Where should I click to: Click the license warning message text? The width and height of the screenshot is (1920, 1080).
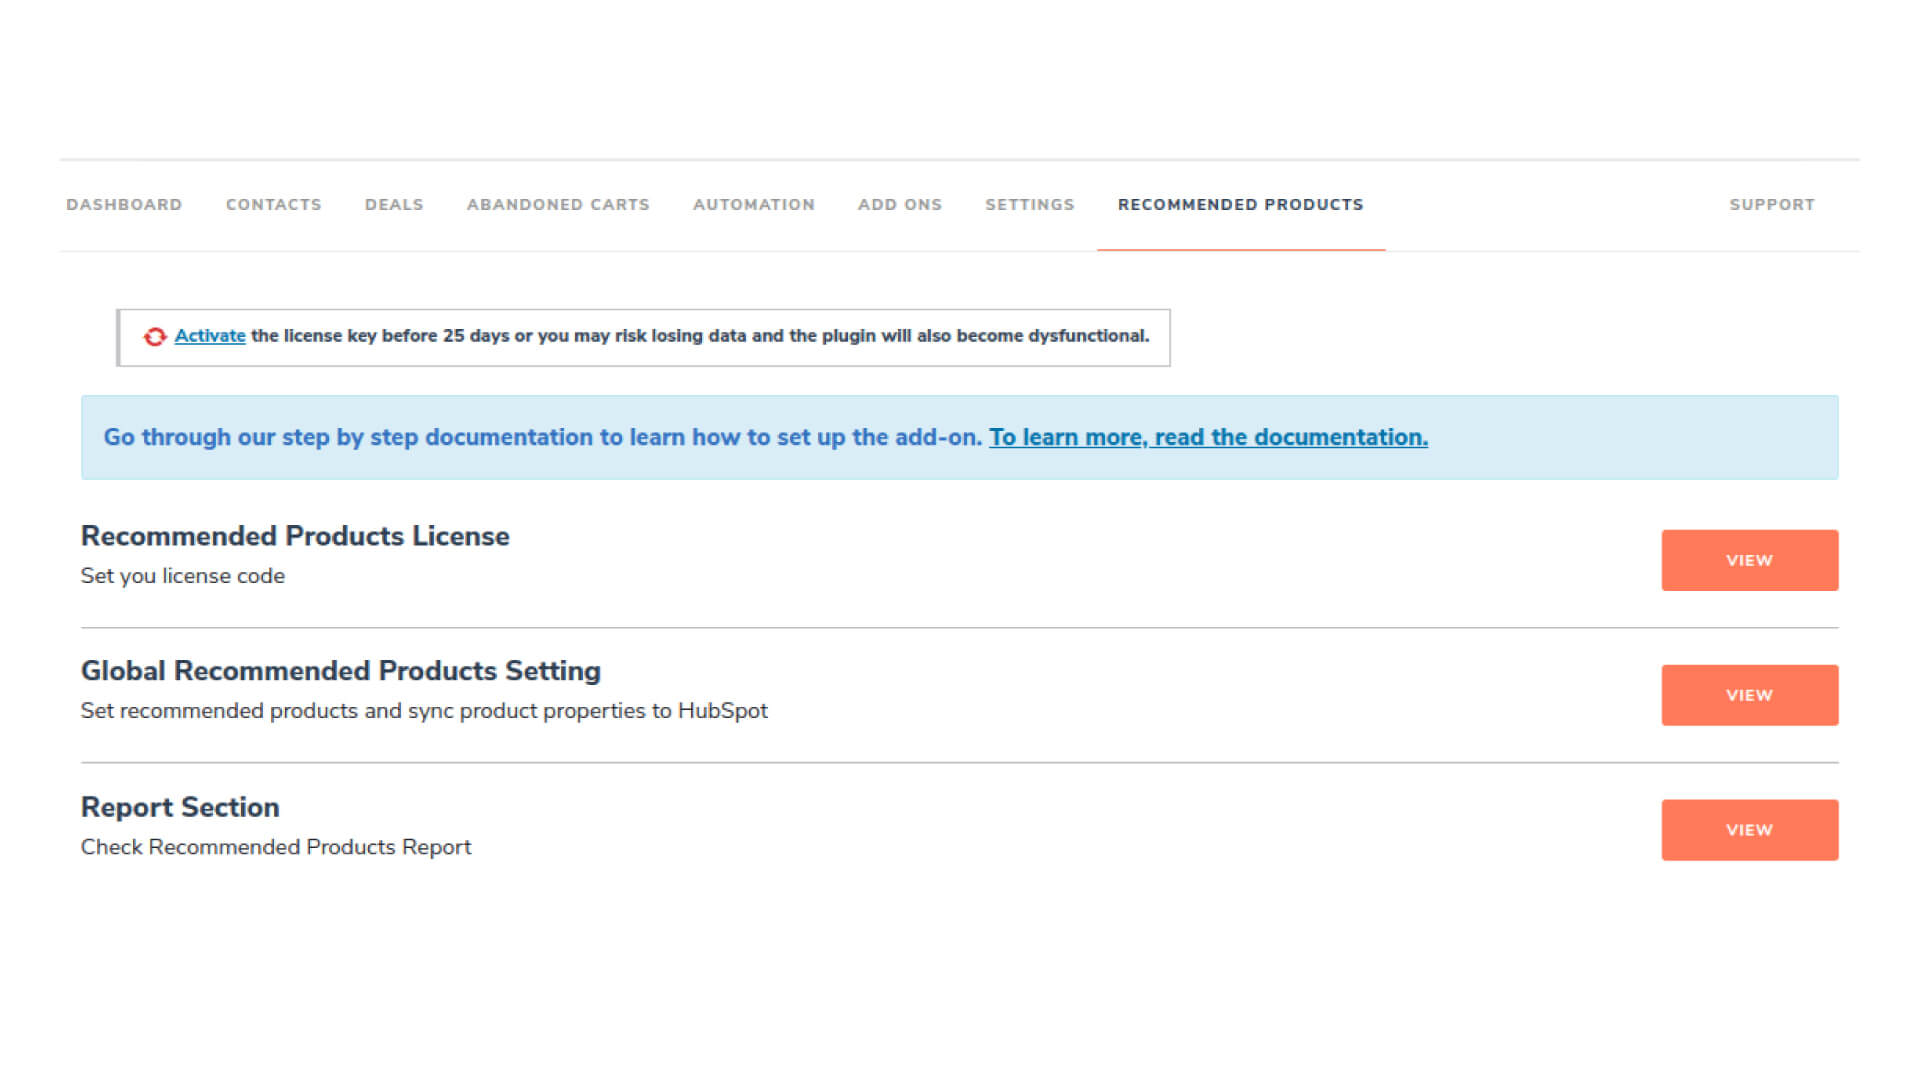700,336
